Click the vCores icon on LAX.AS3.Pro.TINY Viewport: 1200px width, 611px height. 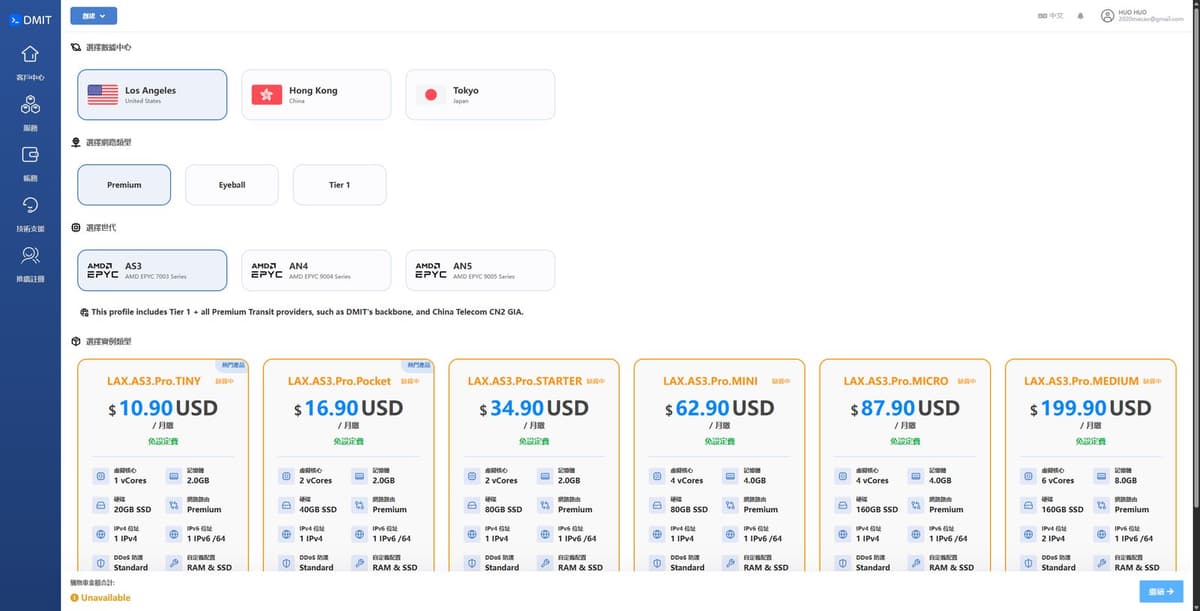[x=100, y=476]
